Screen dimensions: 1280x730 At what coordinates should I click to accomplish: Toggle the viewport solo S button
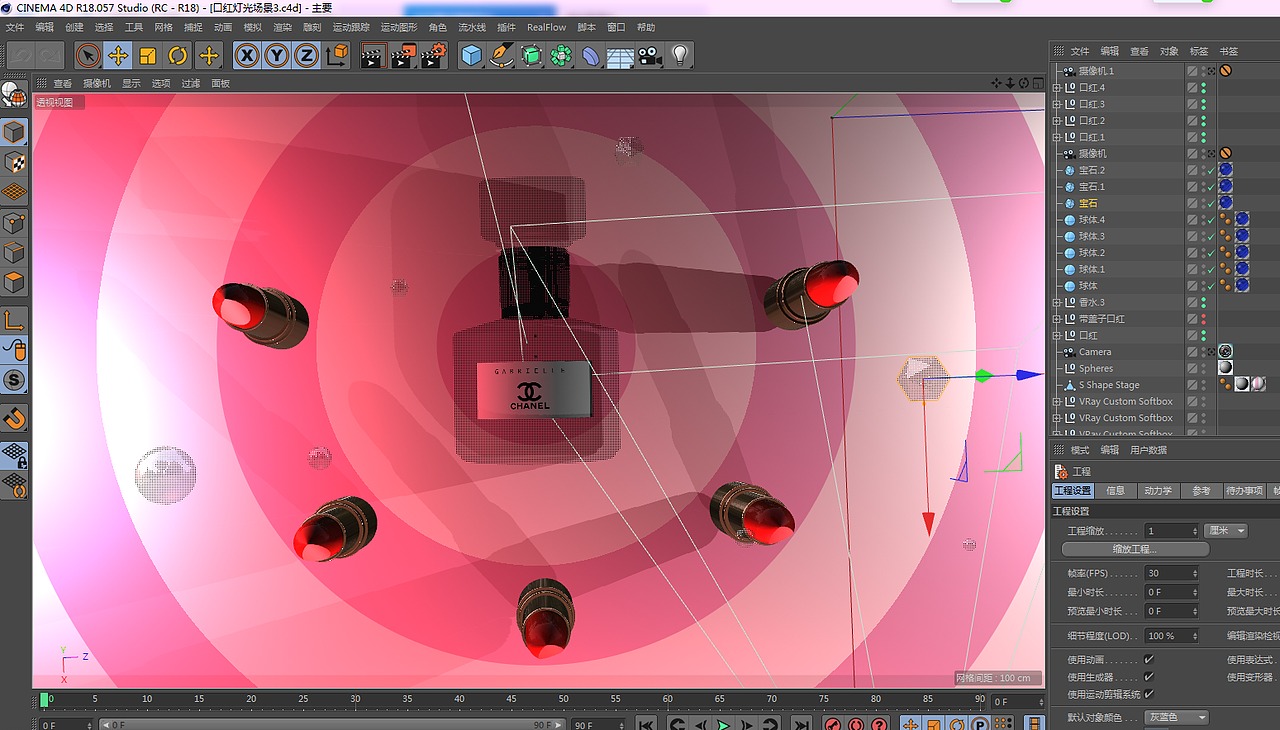(x=14, y=380)
